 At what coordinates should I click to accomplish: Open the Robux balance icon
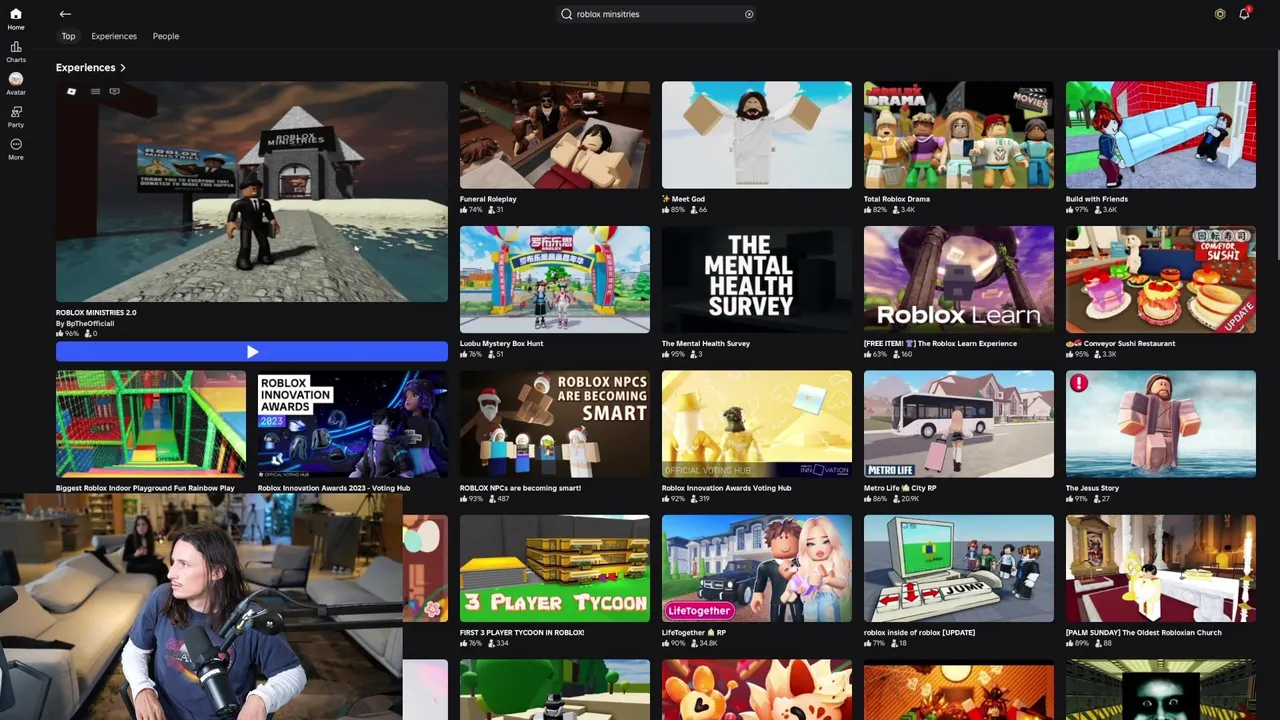click(x=1220, y=14)
